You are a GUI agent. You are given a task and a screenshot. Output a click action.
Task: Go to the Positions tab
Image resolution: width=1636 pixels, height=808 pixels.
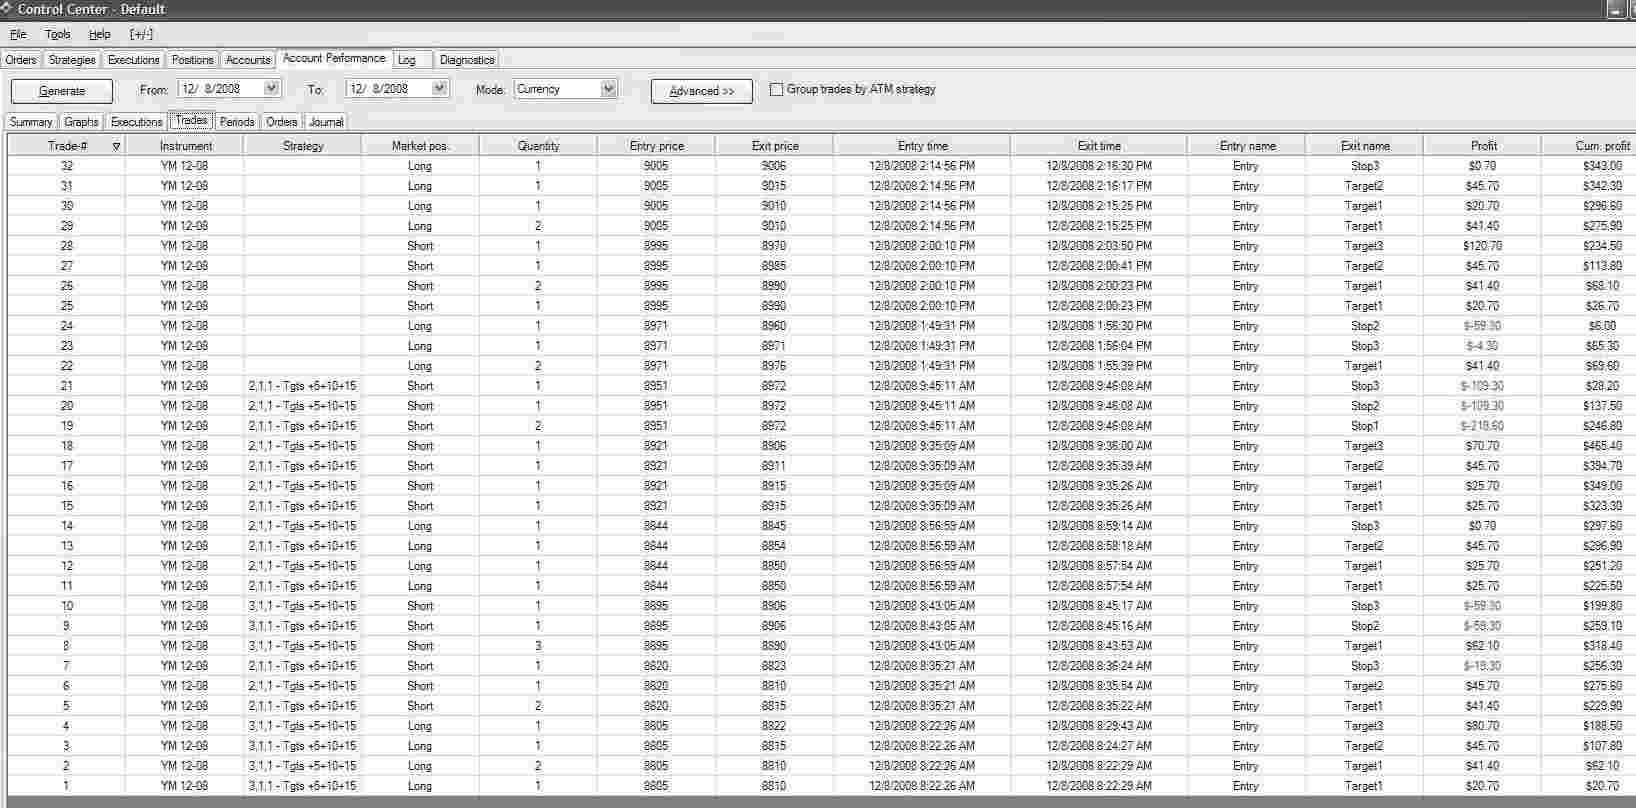pyautogui.click(x=192, y=60)
